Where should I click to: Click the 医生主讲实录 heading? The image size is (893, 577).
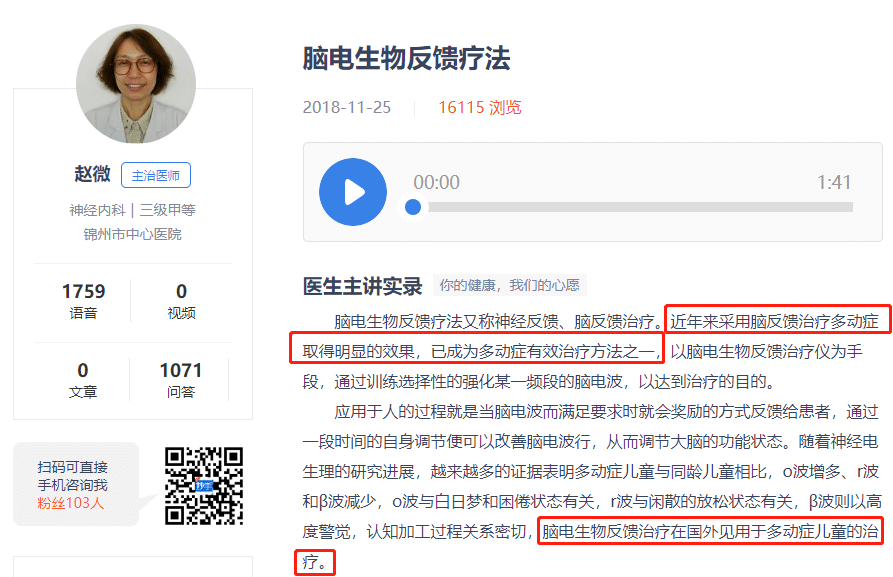(362, 286)
